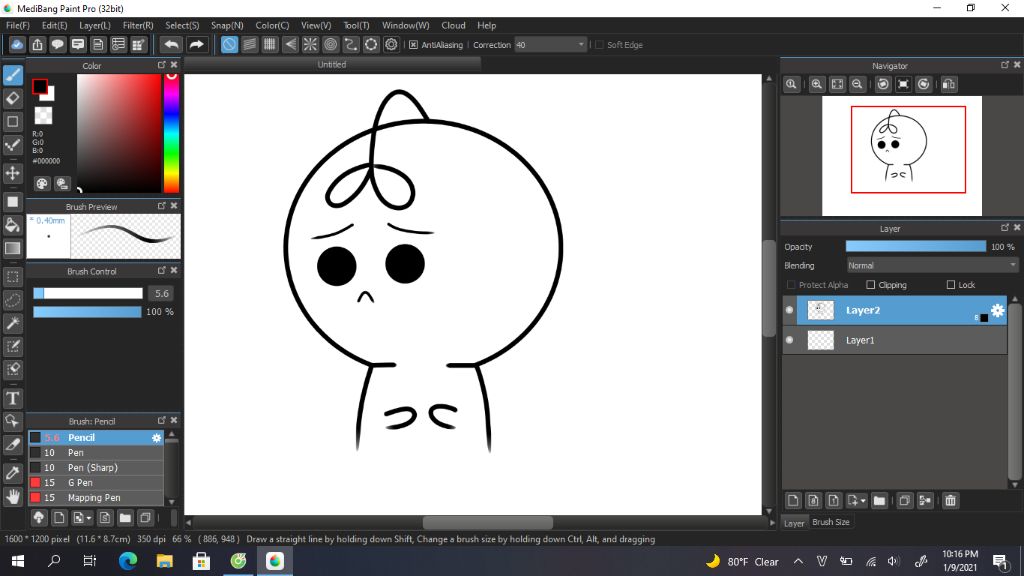Click the Redo arrow in toolbar
This screenshot has width=1024, height=576.
click(196, 44)
